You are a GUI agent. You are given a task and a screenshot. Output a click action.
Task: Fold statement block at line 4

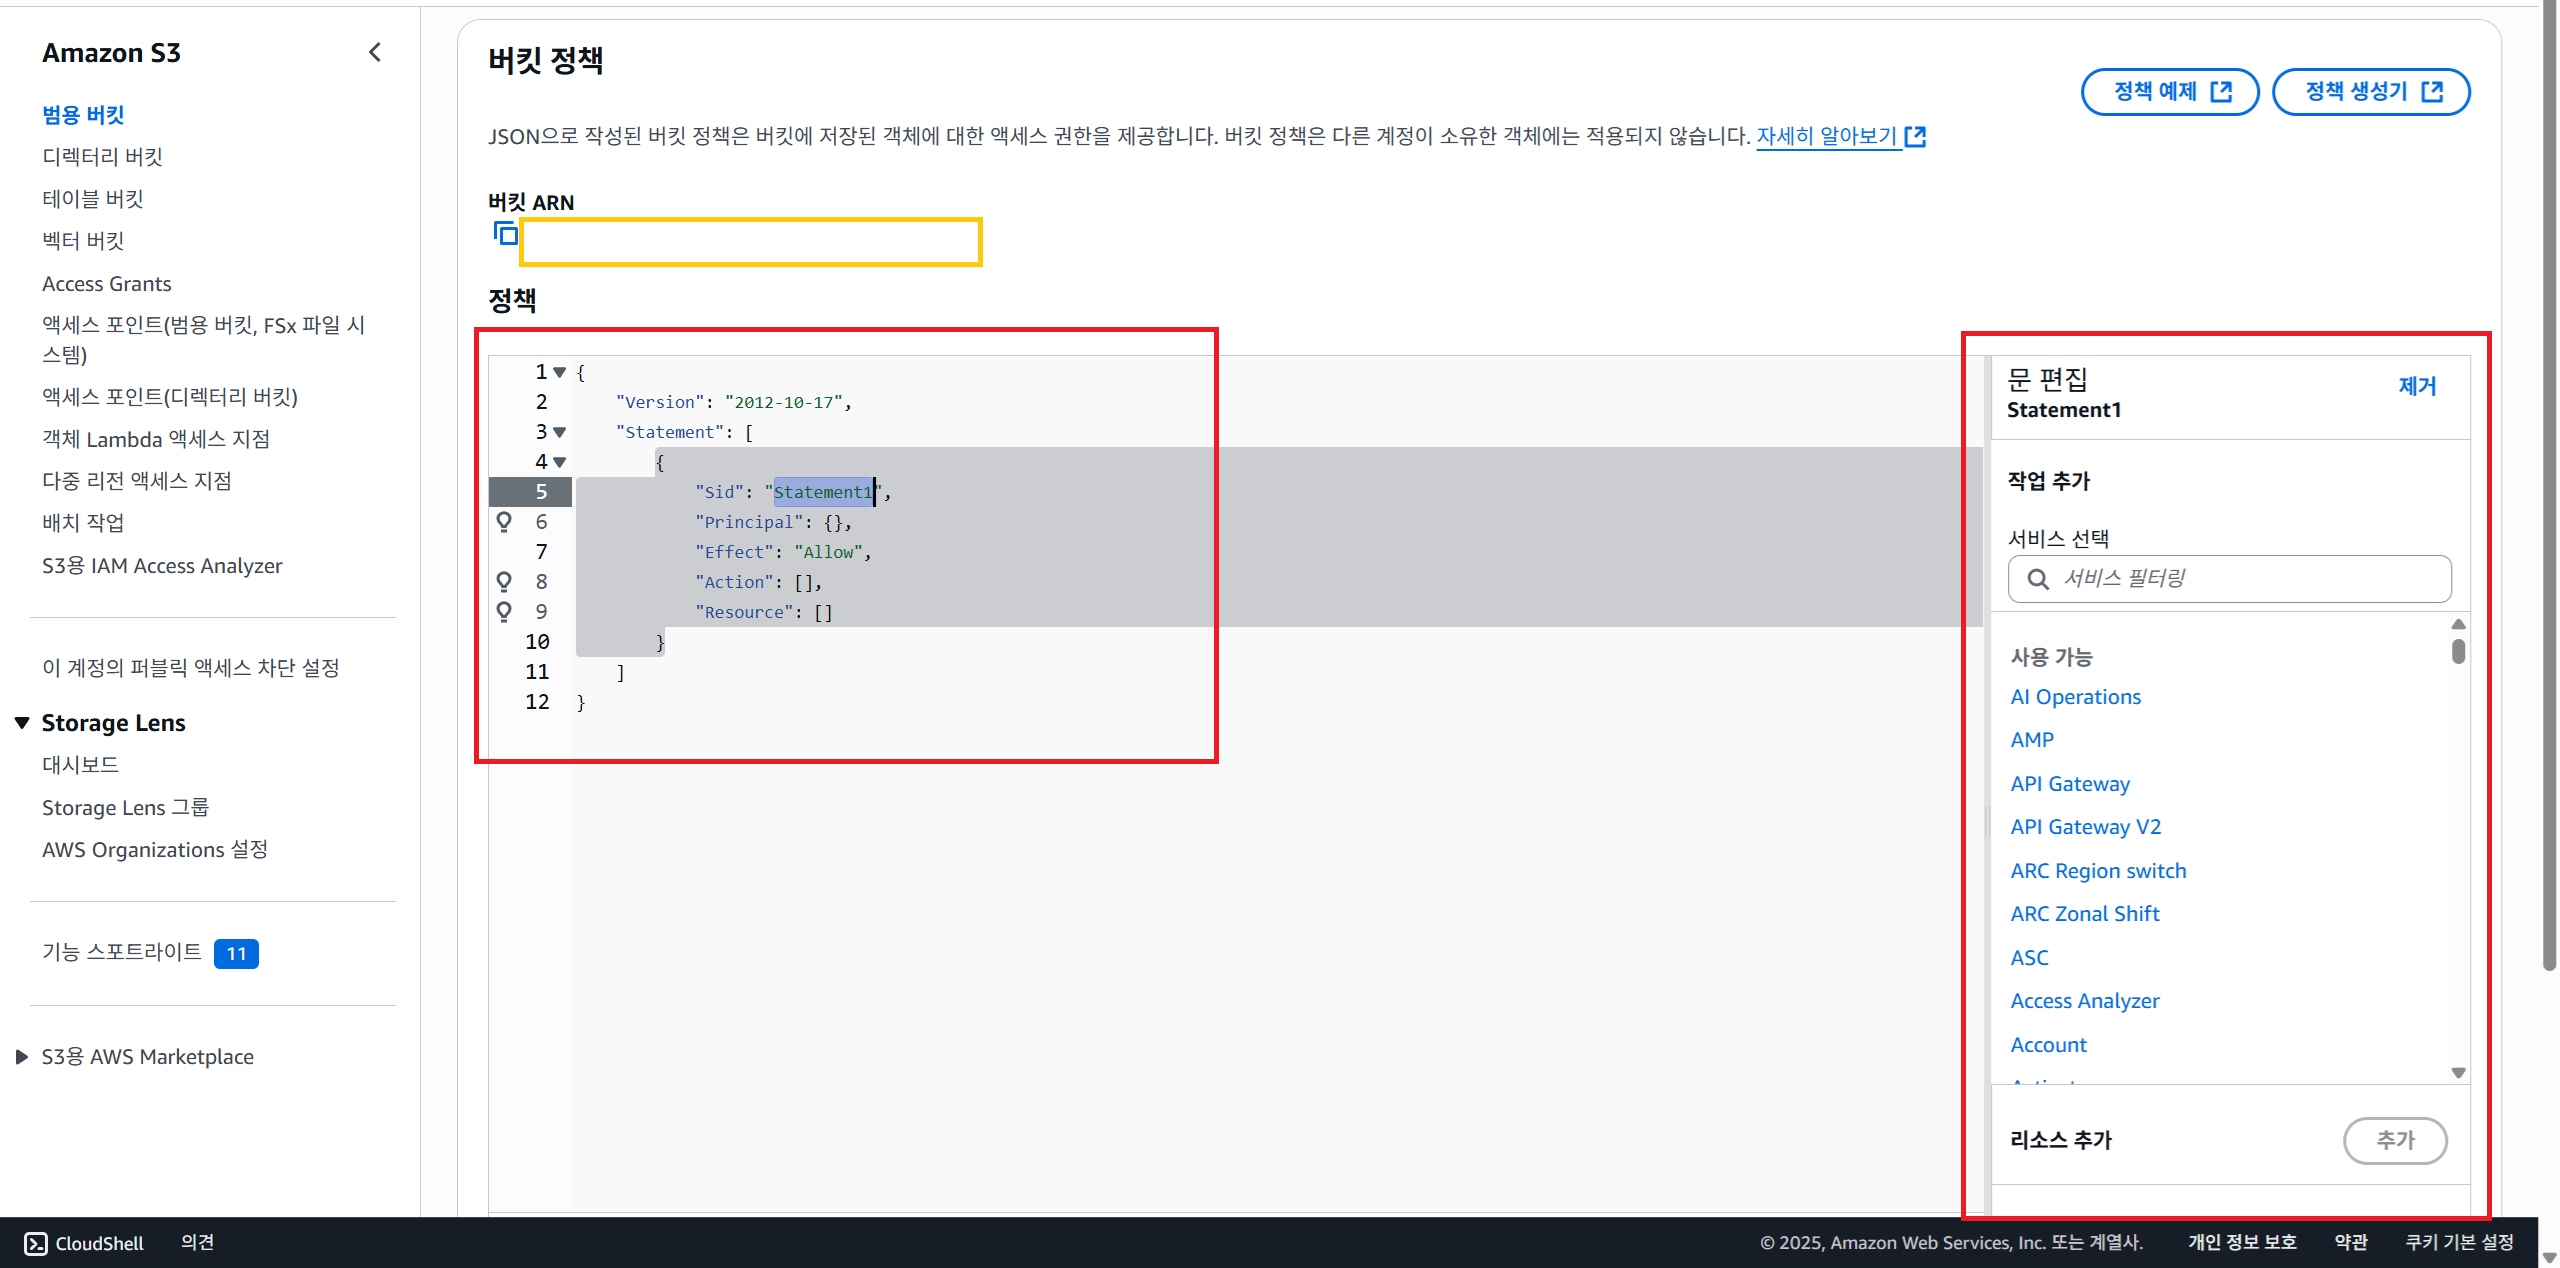click(560, 462)
